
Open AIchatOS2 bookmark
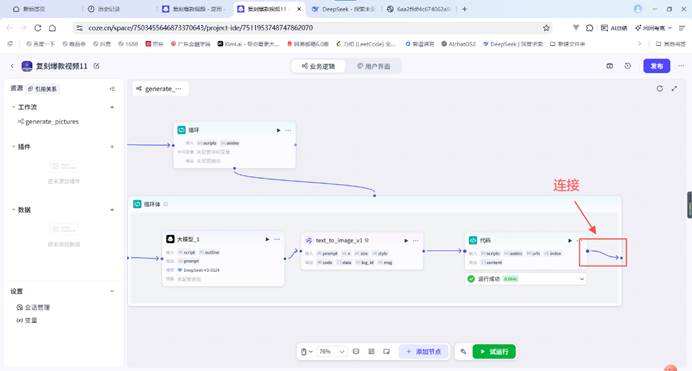[x=458, y=44]
